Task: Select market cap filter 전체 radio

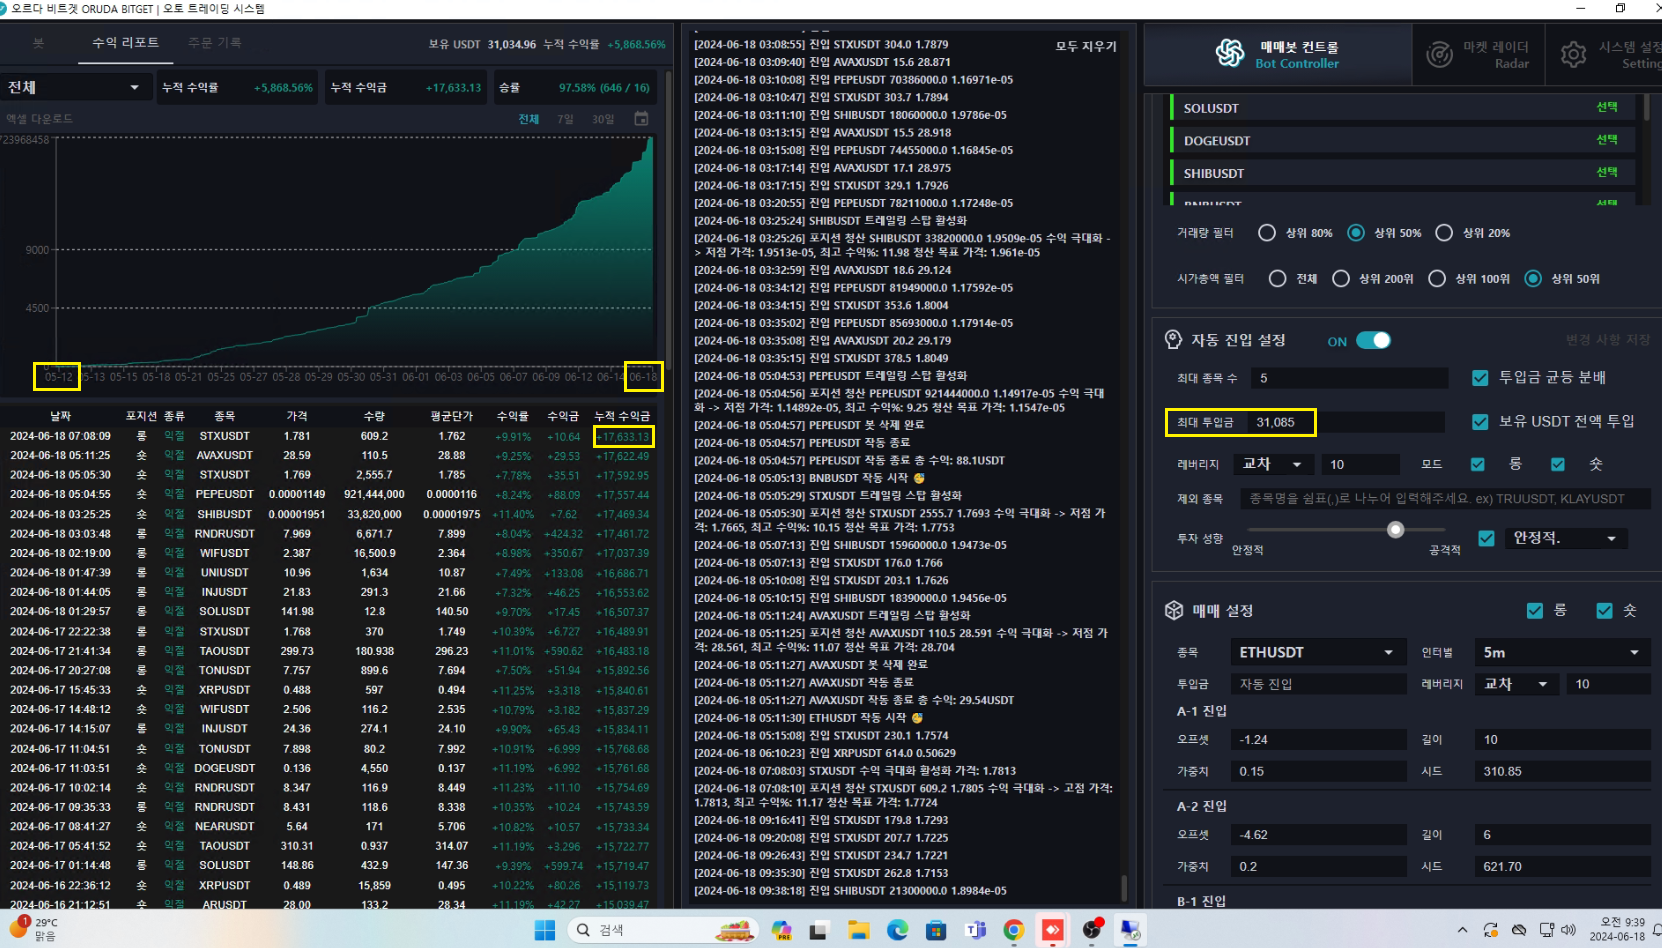Action: point(1277,279)
